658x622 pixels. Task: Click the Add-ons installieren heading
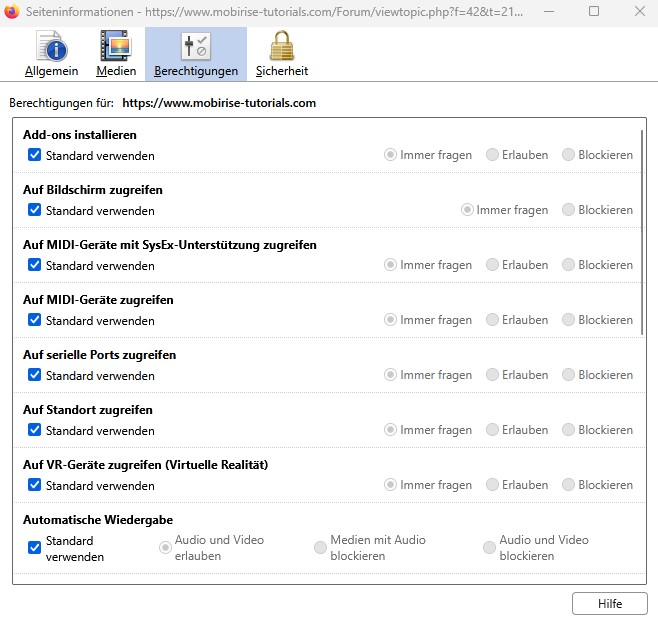coord(80,135)
